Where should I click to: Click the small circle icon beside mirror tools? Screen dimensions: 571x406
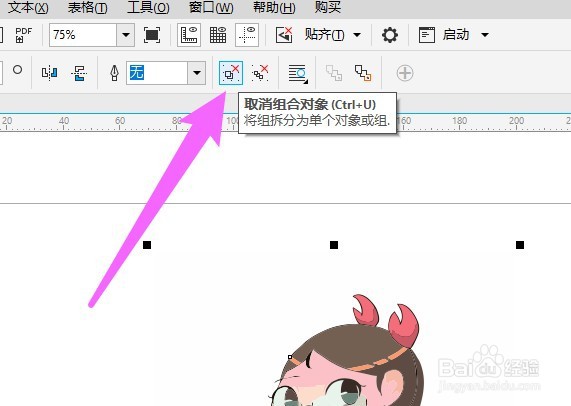pos(17,70)
